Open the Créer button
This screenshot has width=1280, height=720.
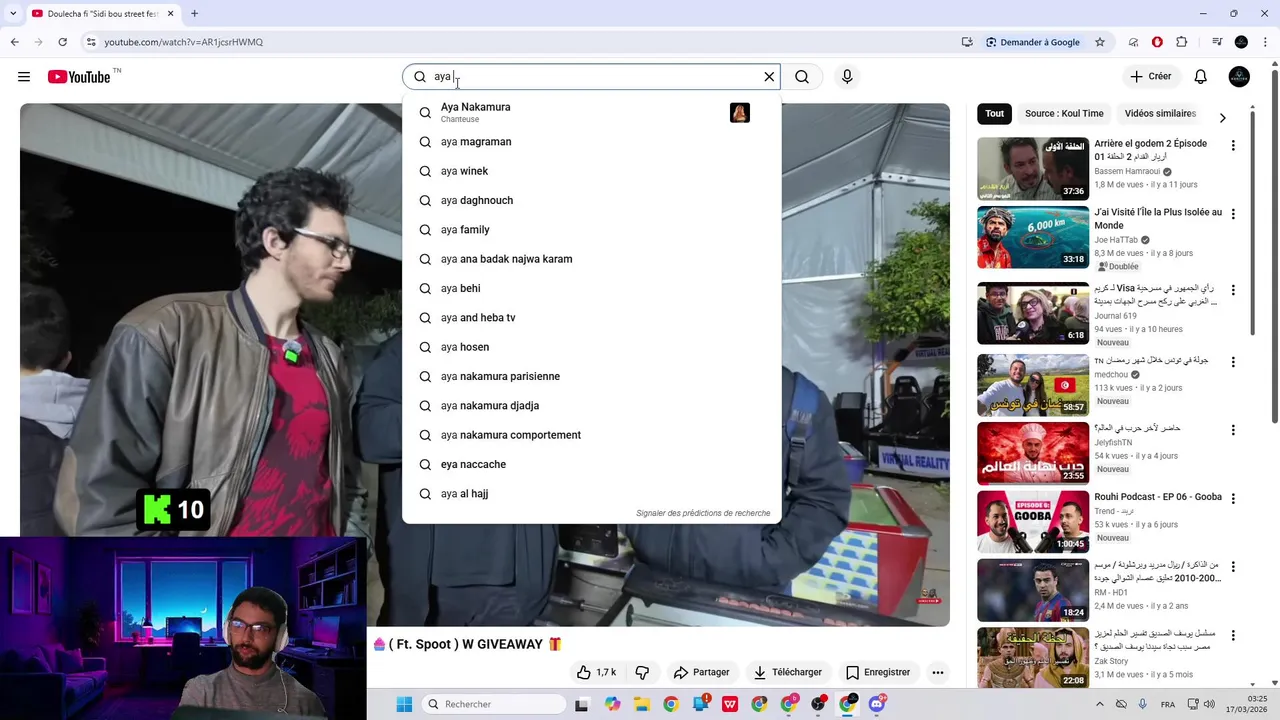(1150, 77)
